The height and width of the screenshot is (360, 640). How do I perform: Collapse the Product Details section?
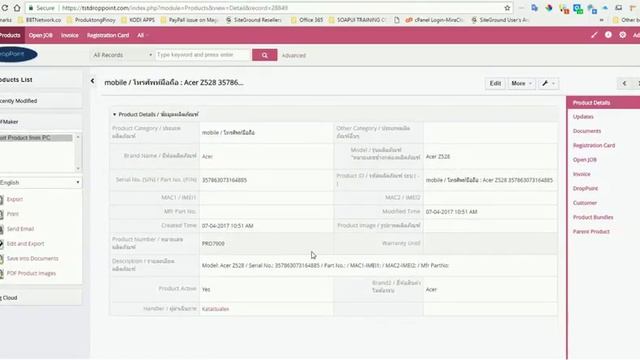click(114, 114)
